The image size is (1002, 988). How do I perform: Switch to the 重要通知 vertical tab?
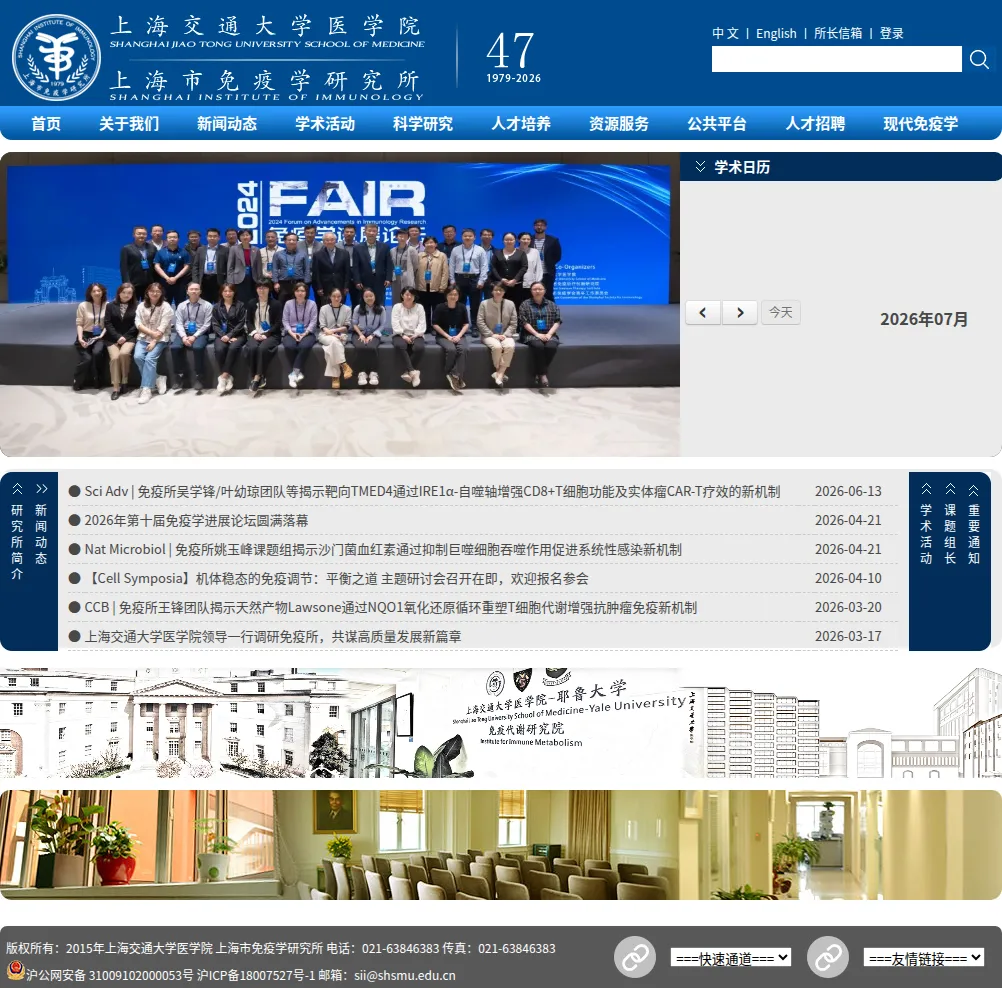click(x=974, y=526)
